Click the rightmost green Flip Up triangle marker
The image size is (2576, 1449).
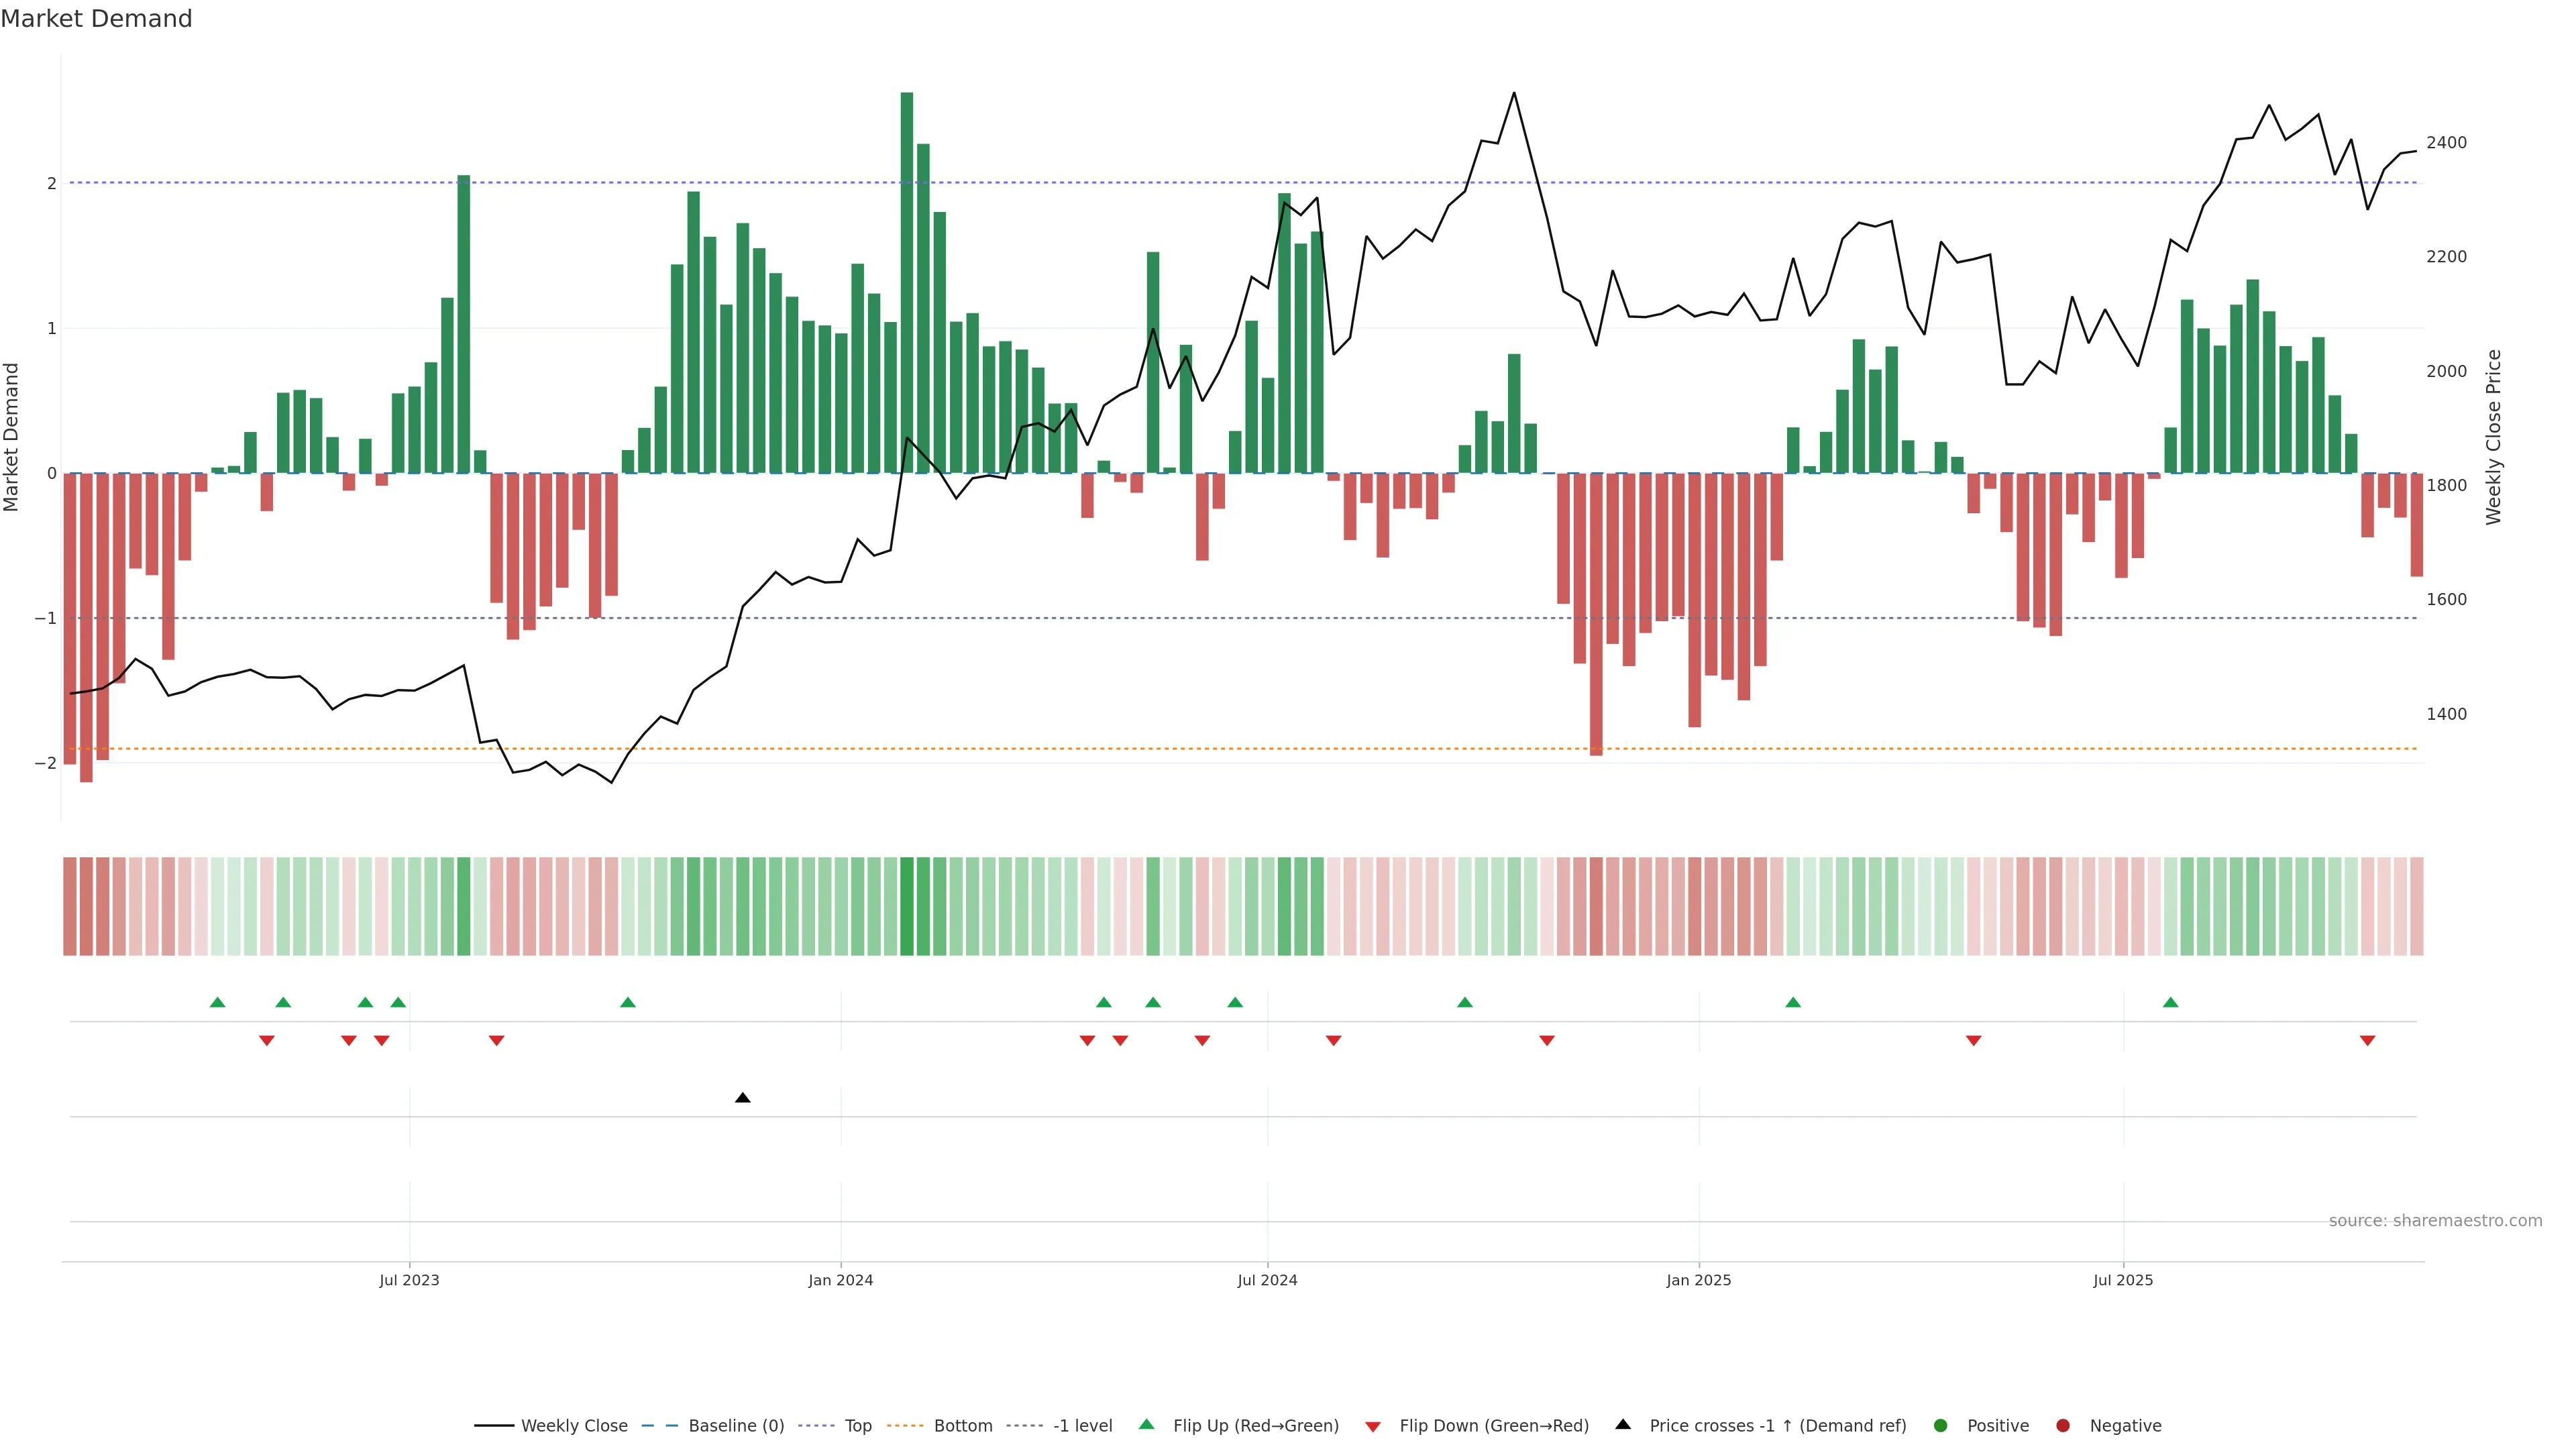(2170, 1002)
